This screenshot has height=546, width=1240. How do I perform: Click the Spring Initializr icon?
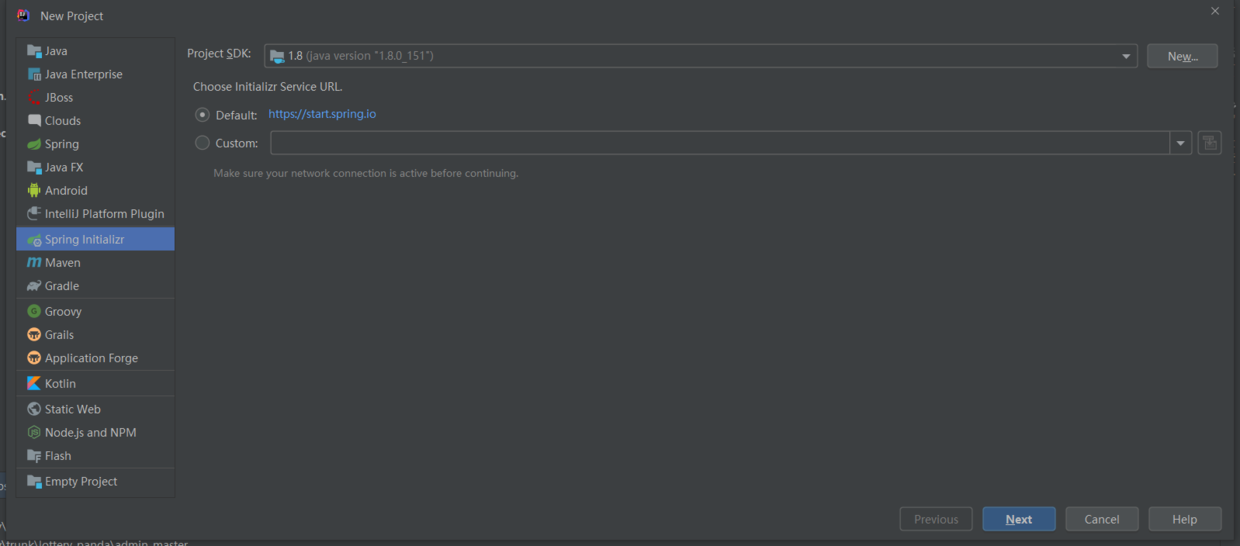click(34, 240)
